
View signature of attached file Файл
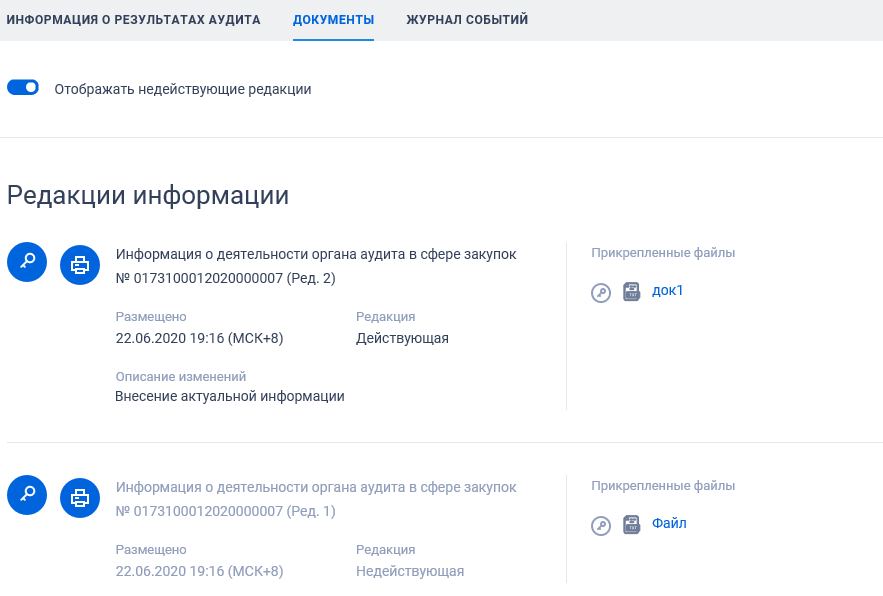[x=601, y=526]
